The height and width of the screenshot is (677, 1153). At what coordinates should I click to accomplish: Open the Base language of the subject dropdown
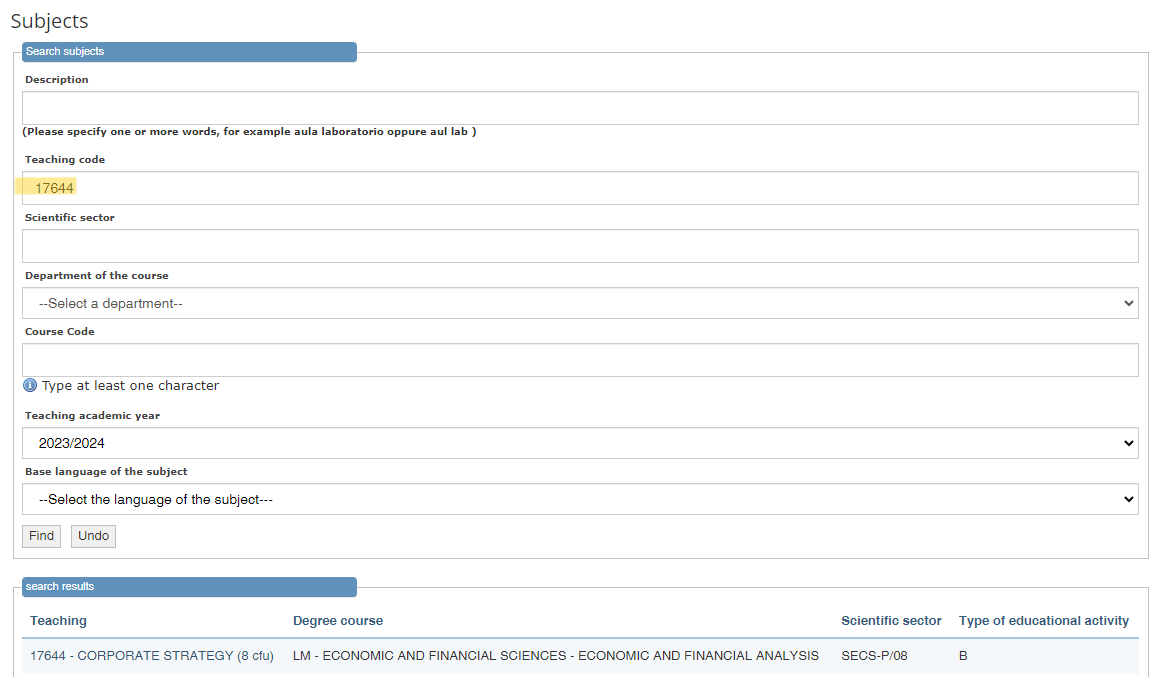pos(580,499)
